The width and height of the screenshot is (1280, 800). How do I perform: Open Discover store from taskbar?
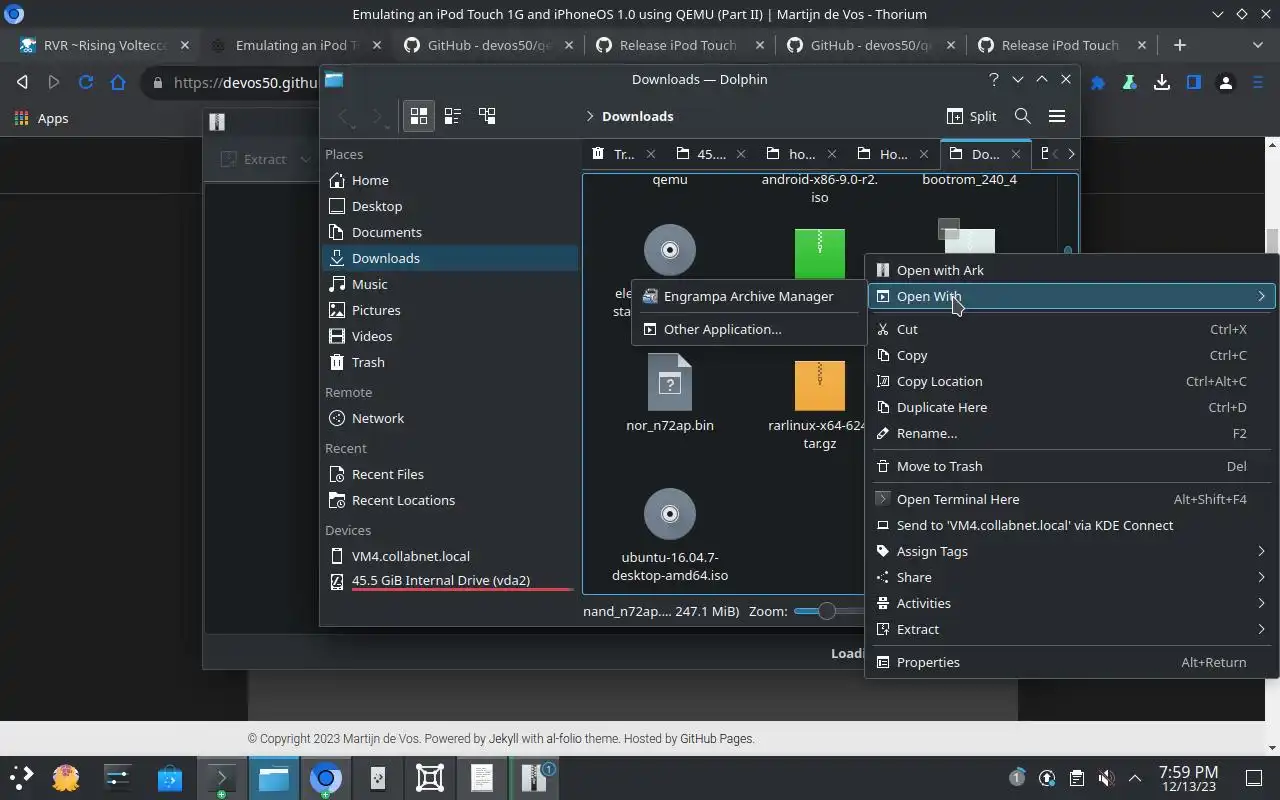(x=169, y=777)
